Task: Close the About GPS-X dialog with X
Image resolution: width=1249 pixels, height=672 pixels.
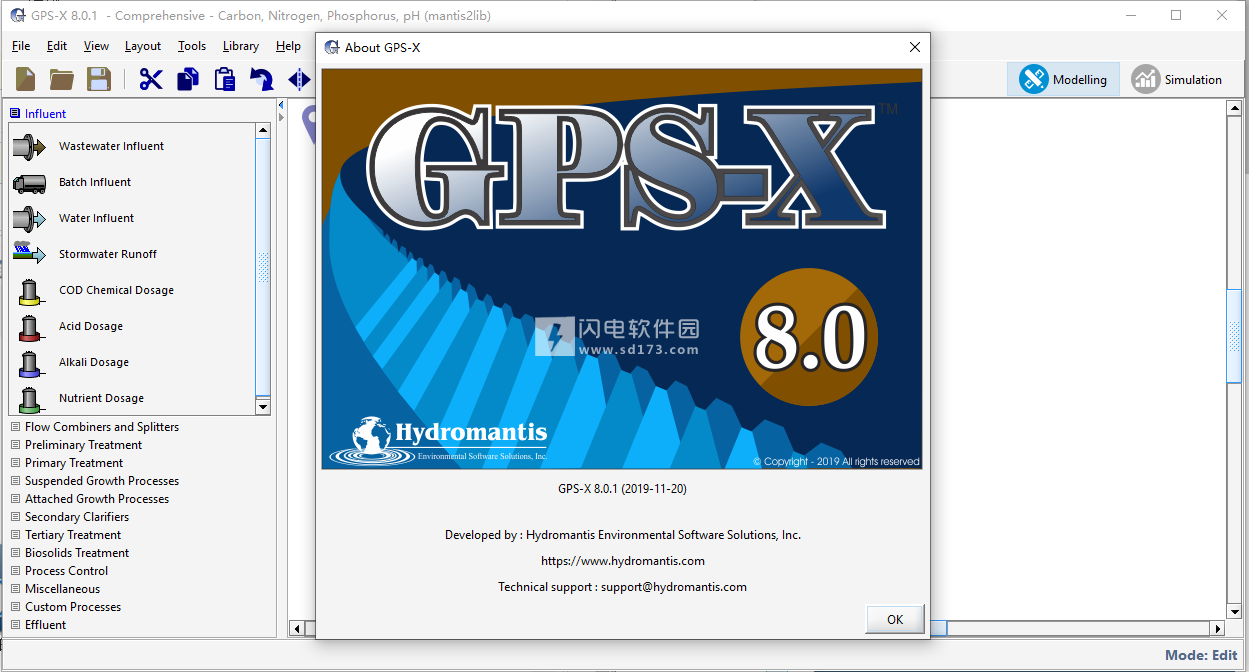Action: click(914, 47)
